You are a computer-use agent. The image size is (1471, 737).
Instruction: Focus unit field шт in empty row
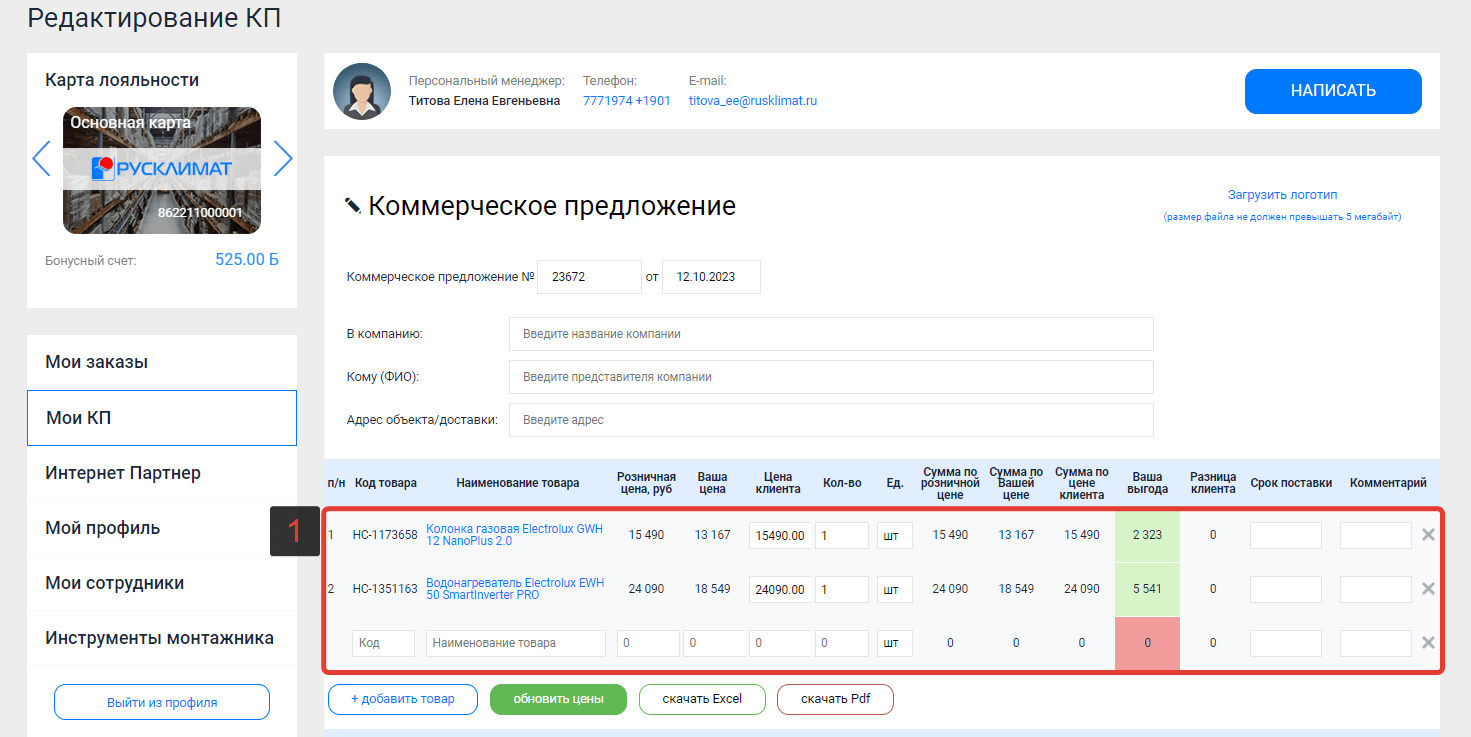coord(895,643)
